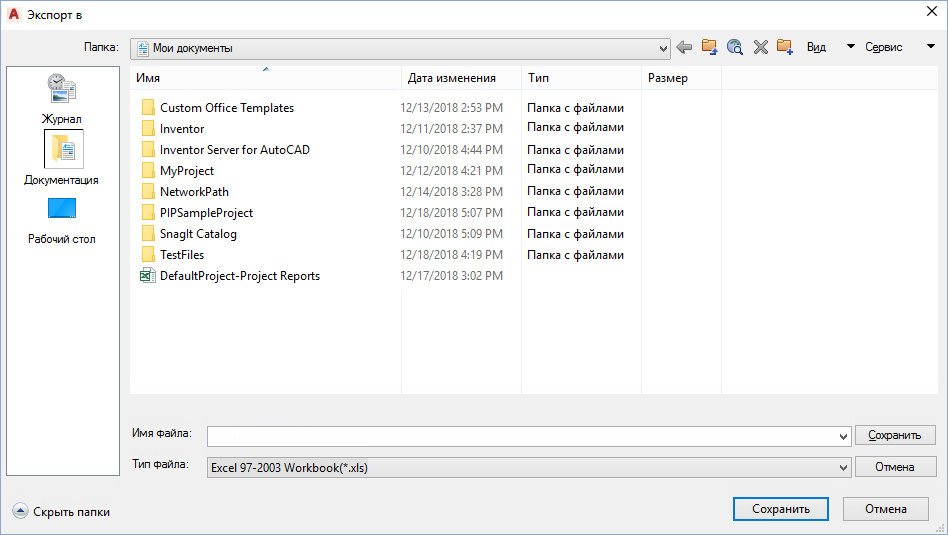948x535 pixels.
Task: Click the Скрыть папки link
Action: pos(71,512)
